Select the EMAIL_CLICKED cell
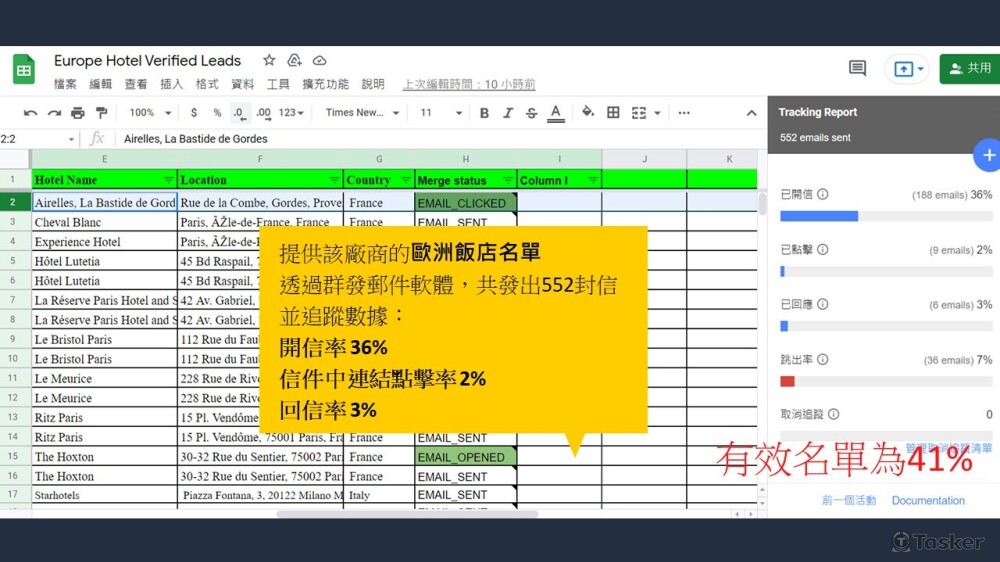This screenshot has height=562, width=1000. (466, 203)
